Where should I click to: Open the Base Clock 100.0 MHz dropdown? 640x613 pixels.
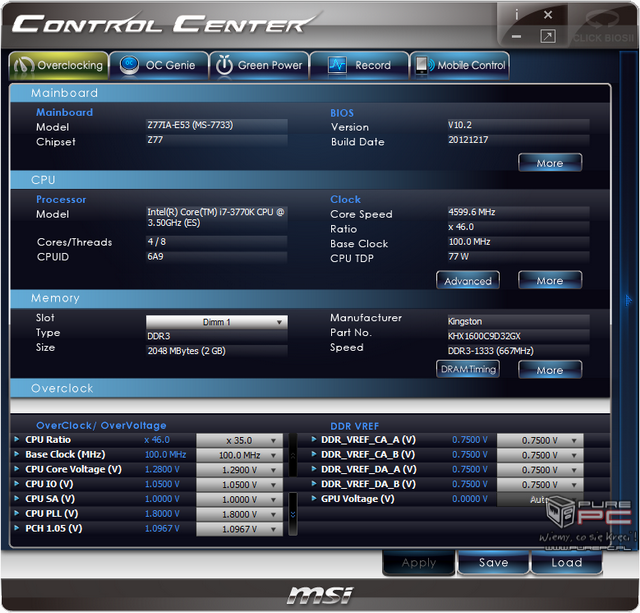pyautogui.click(x=239, y=455)
